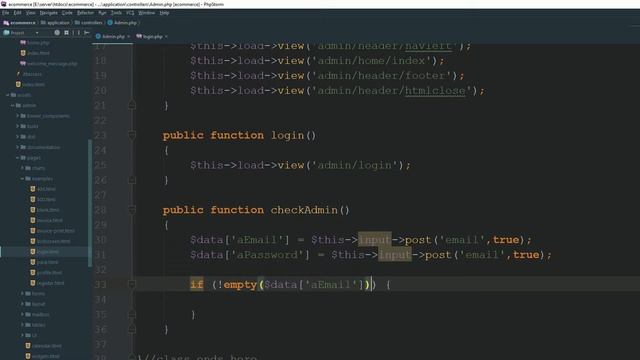Open the Navigate menu
The image size is (640, 360).
coord(49,13)
